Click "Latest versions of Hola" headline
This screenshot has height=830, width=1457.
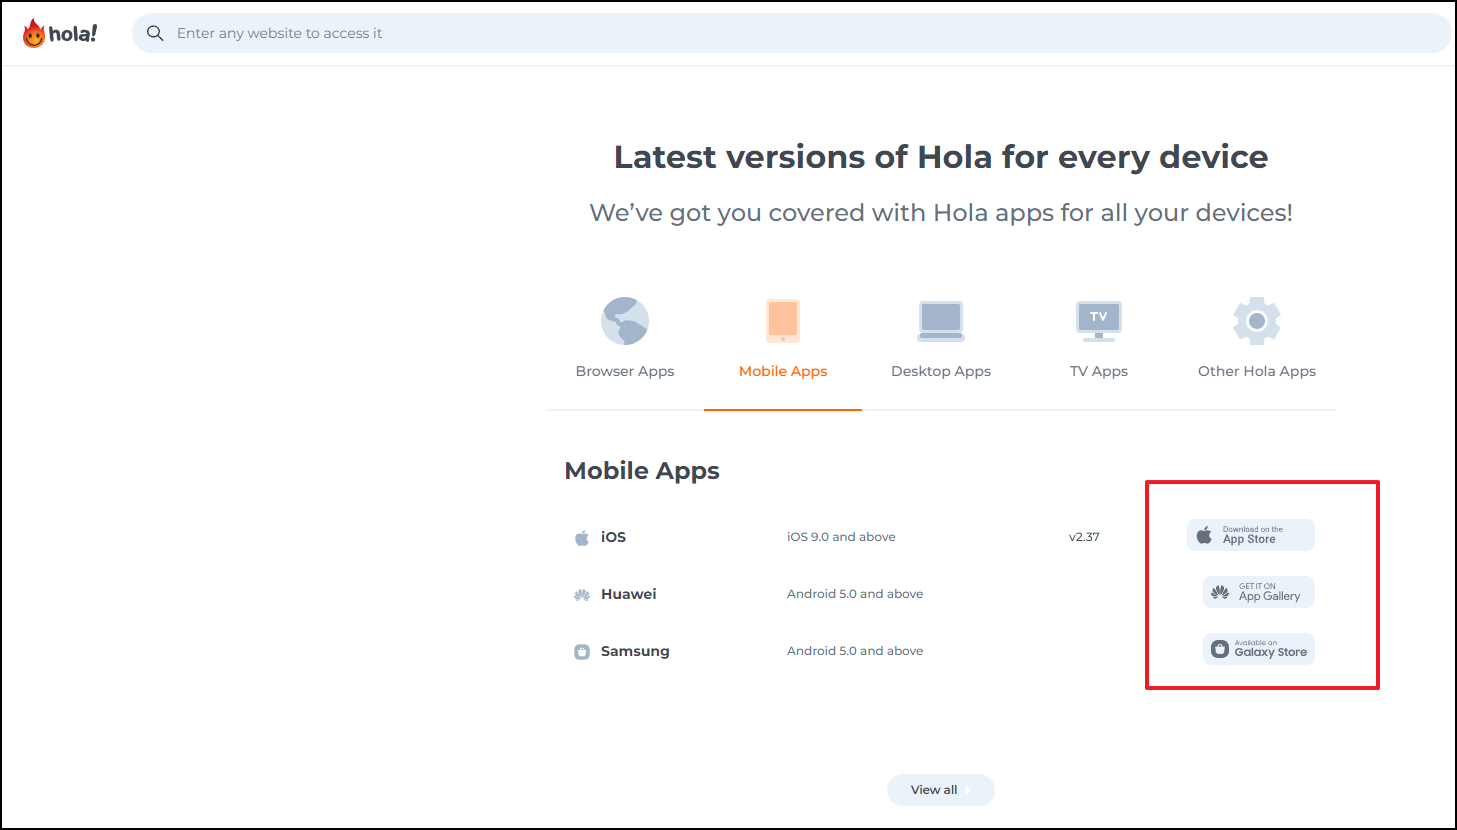(941, 157)
